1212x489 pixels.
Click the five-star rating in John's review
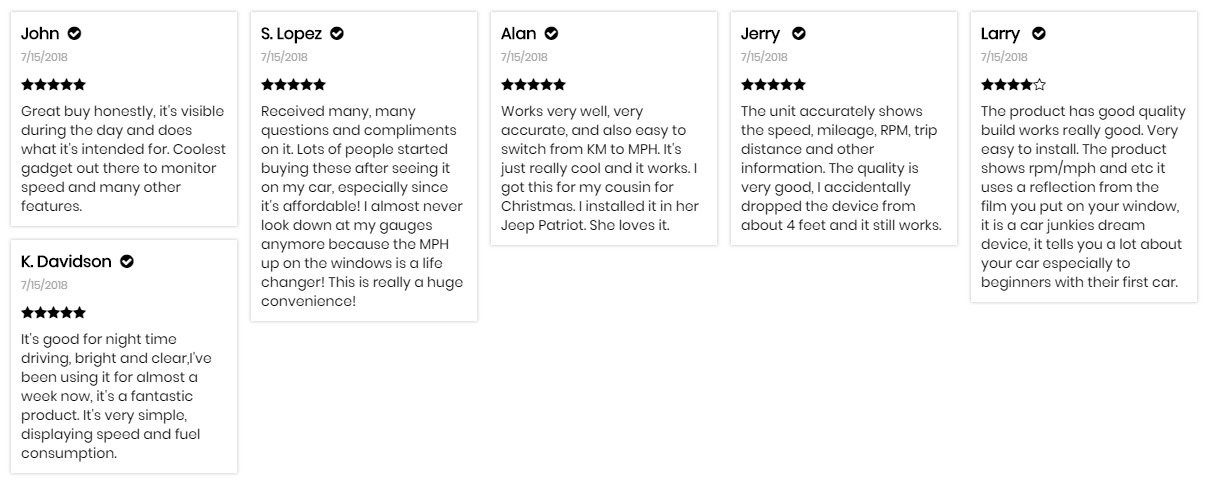click(53, 85)
